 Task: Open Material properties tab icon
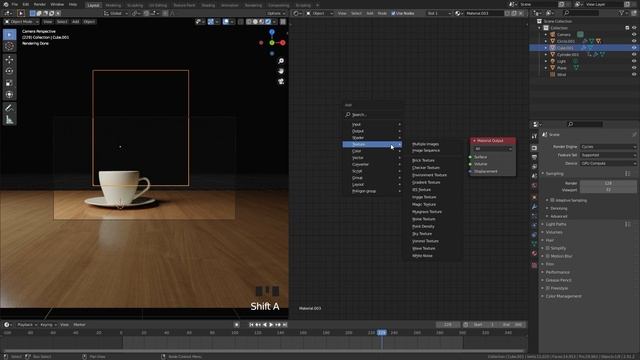click(534, 253)
